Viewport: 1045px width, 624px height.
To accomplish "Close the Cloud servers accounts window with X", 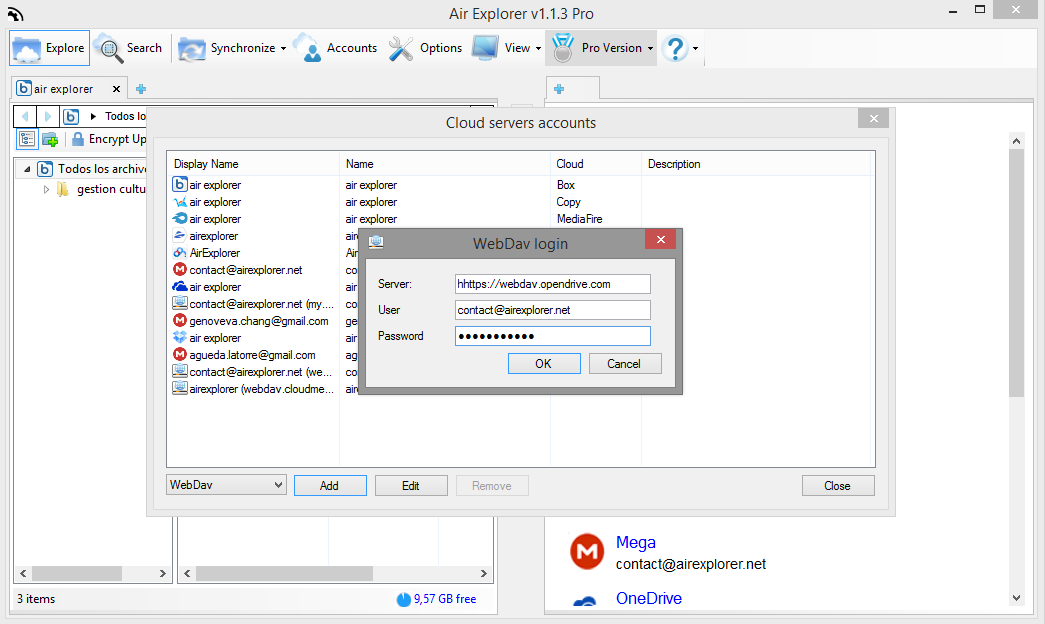I will click(874, 119).
